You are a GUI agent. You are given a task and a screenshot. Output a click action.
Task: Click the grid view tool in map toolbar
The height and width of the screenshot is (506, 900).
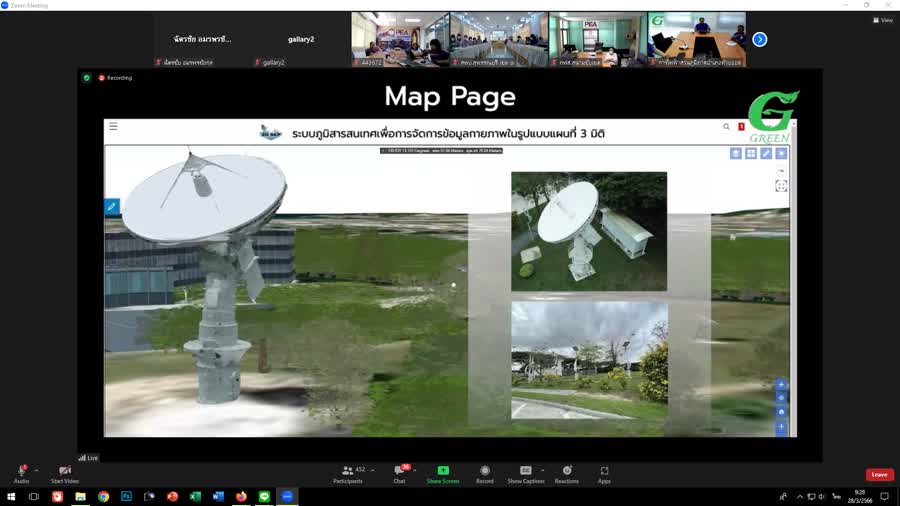[x=751, y=154]
